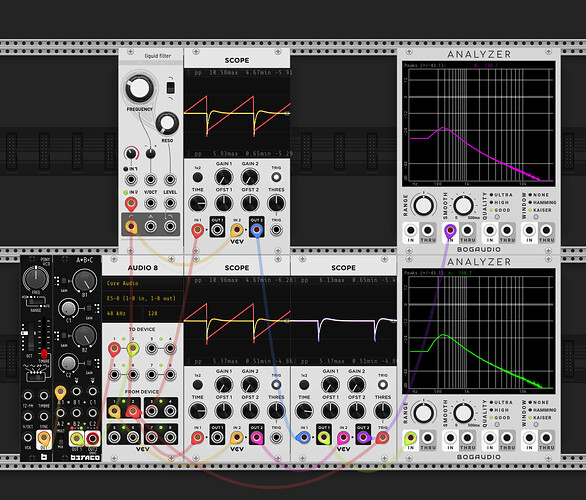Open the Core Audio driver dropdown
Screen dimensions: 586x500
click(x=143, y=283)
